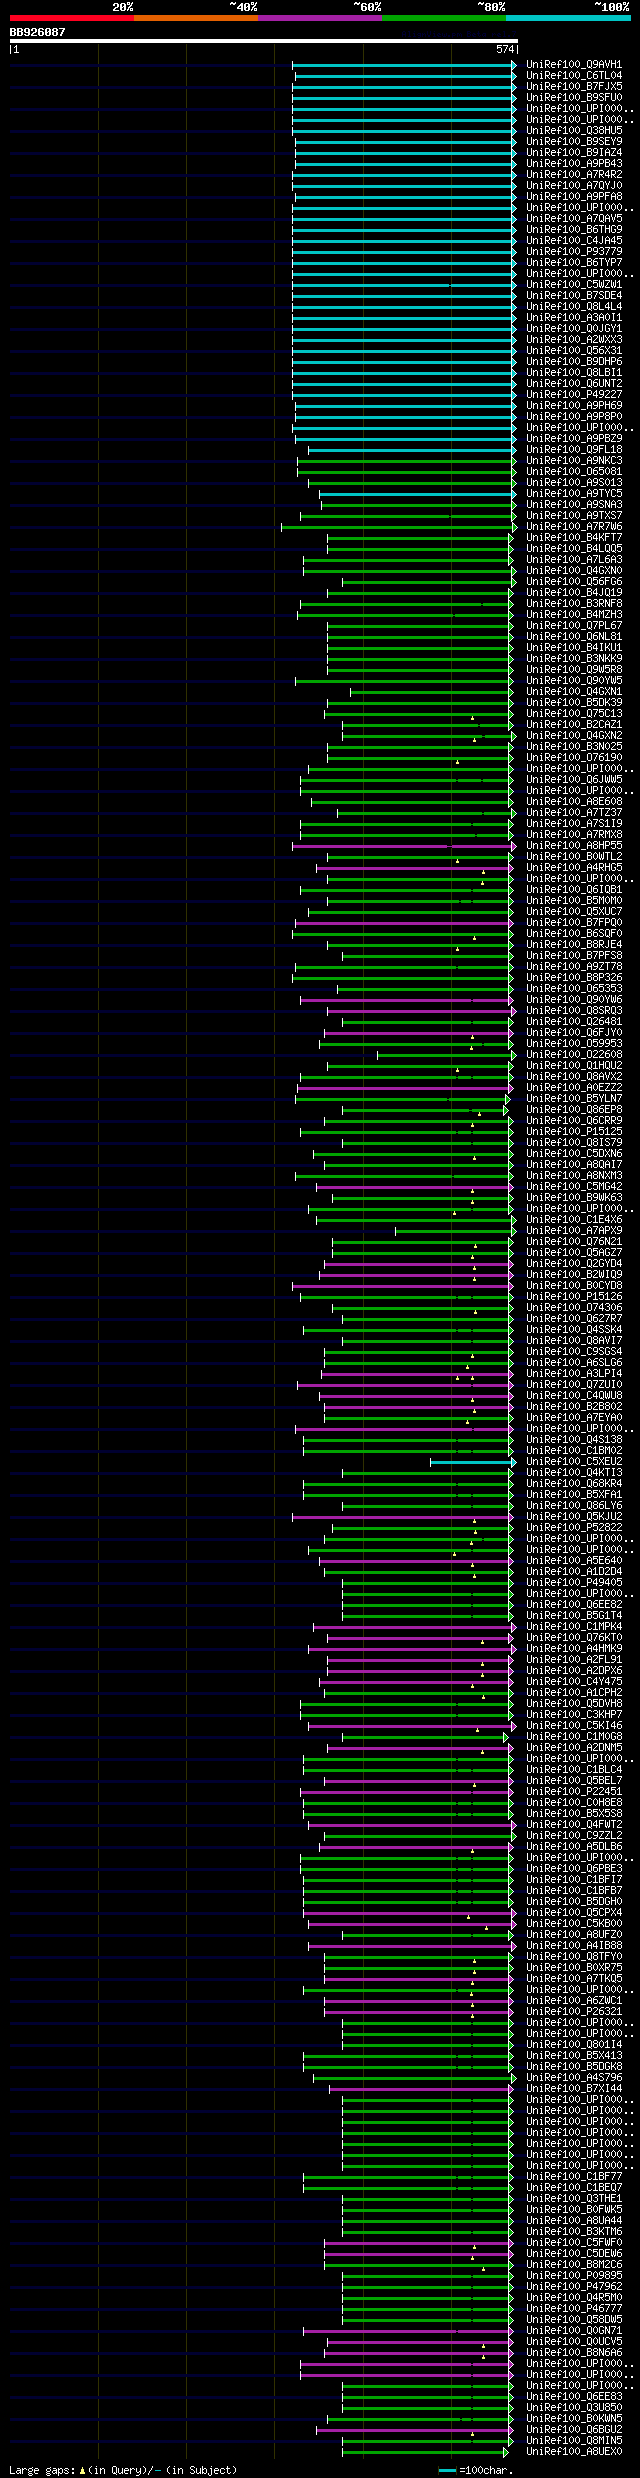The image size is (640, 2478).
Task: Select hit label UniRef100_A9PB43
Action: tap(574, 163)
